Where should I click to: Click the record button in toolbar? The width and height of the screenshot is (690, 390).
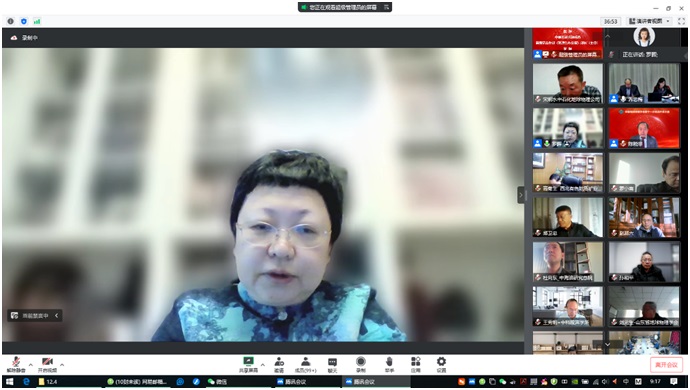[x=360, y=364]
